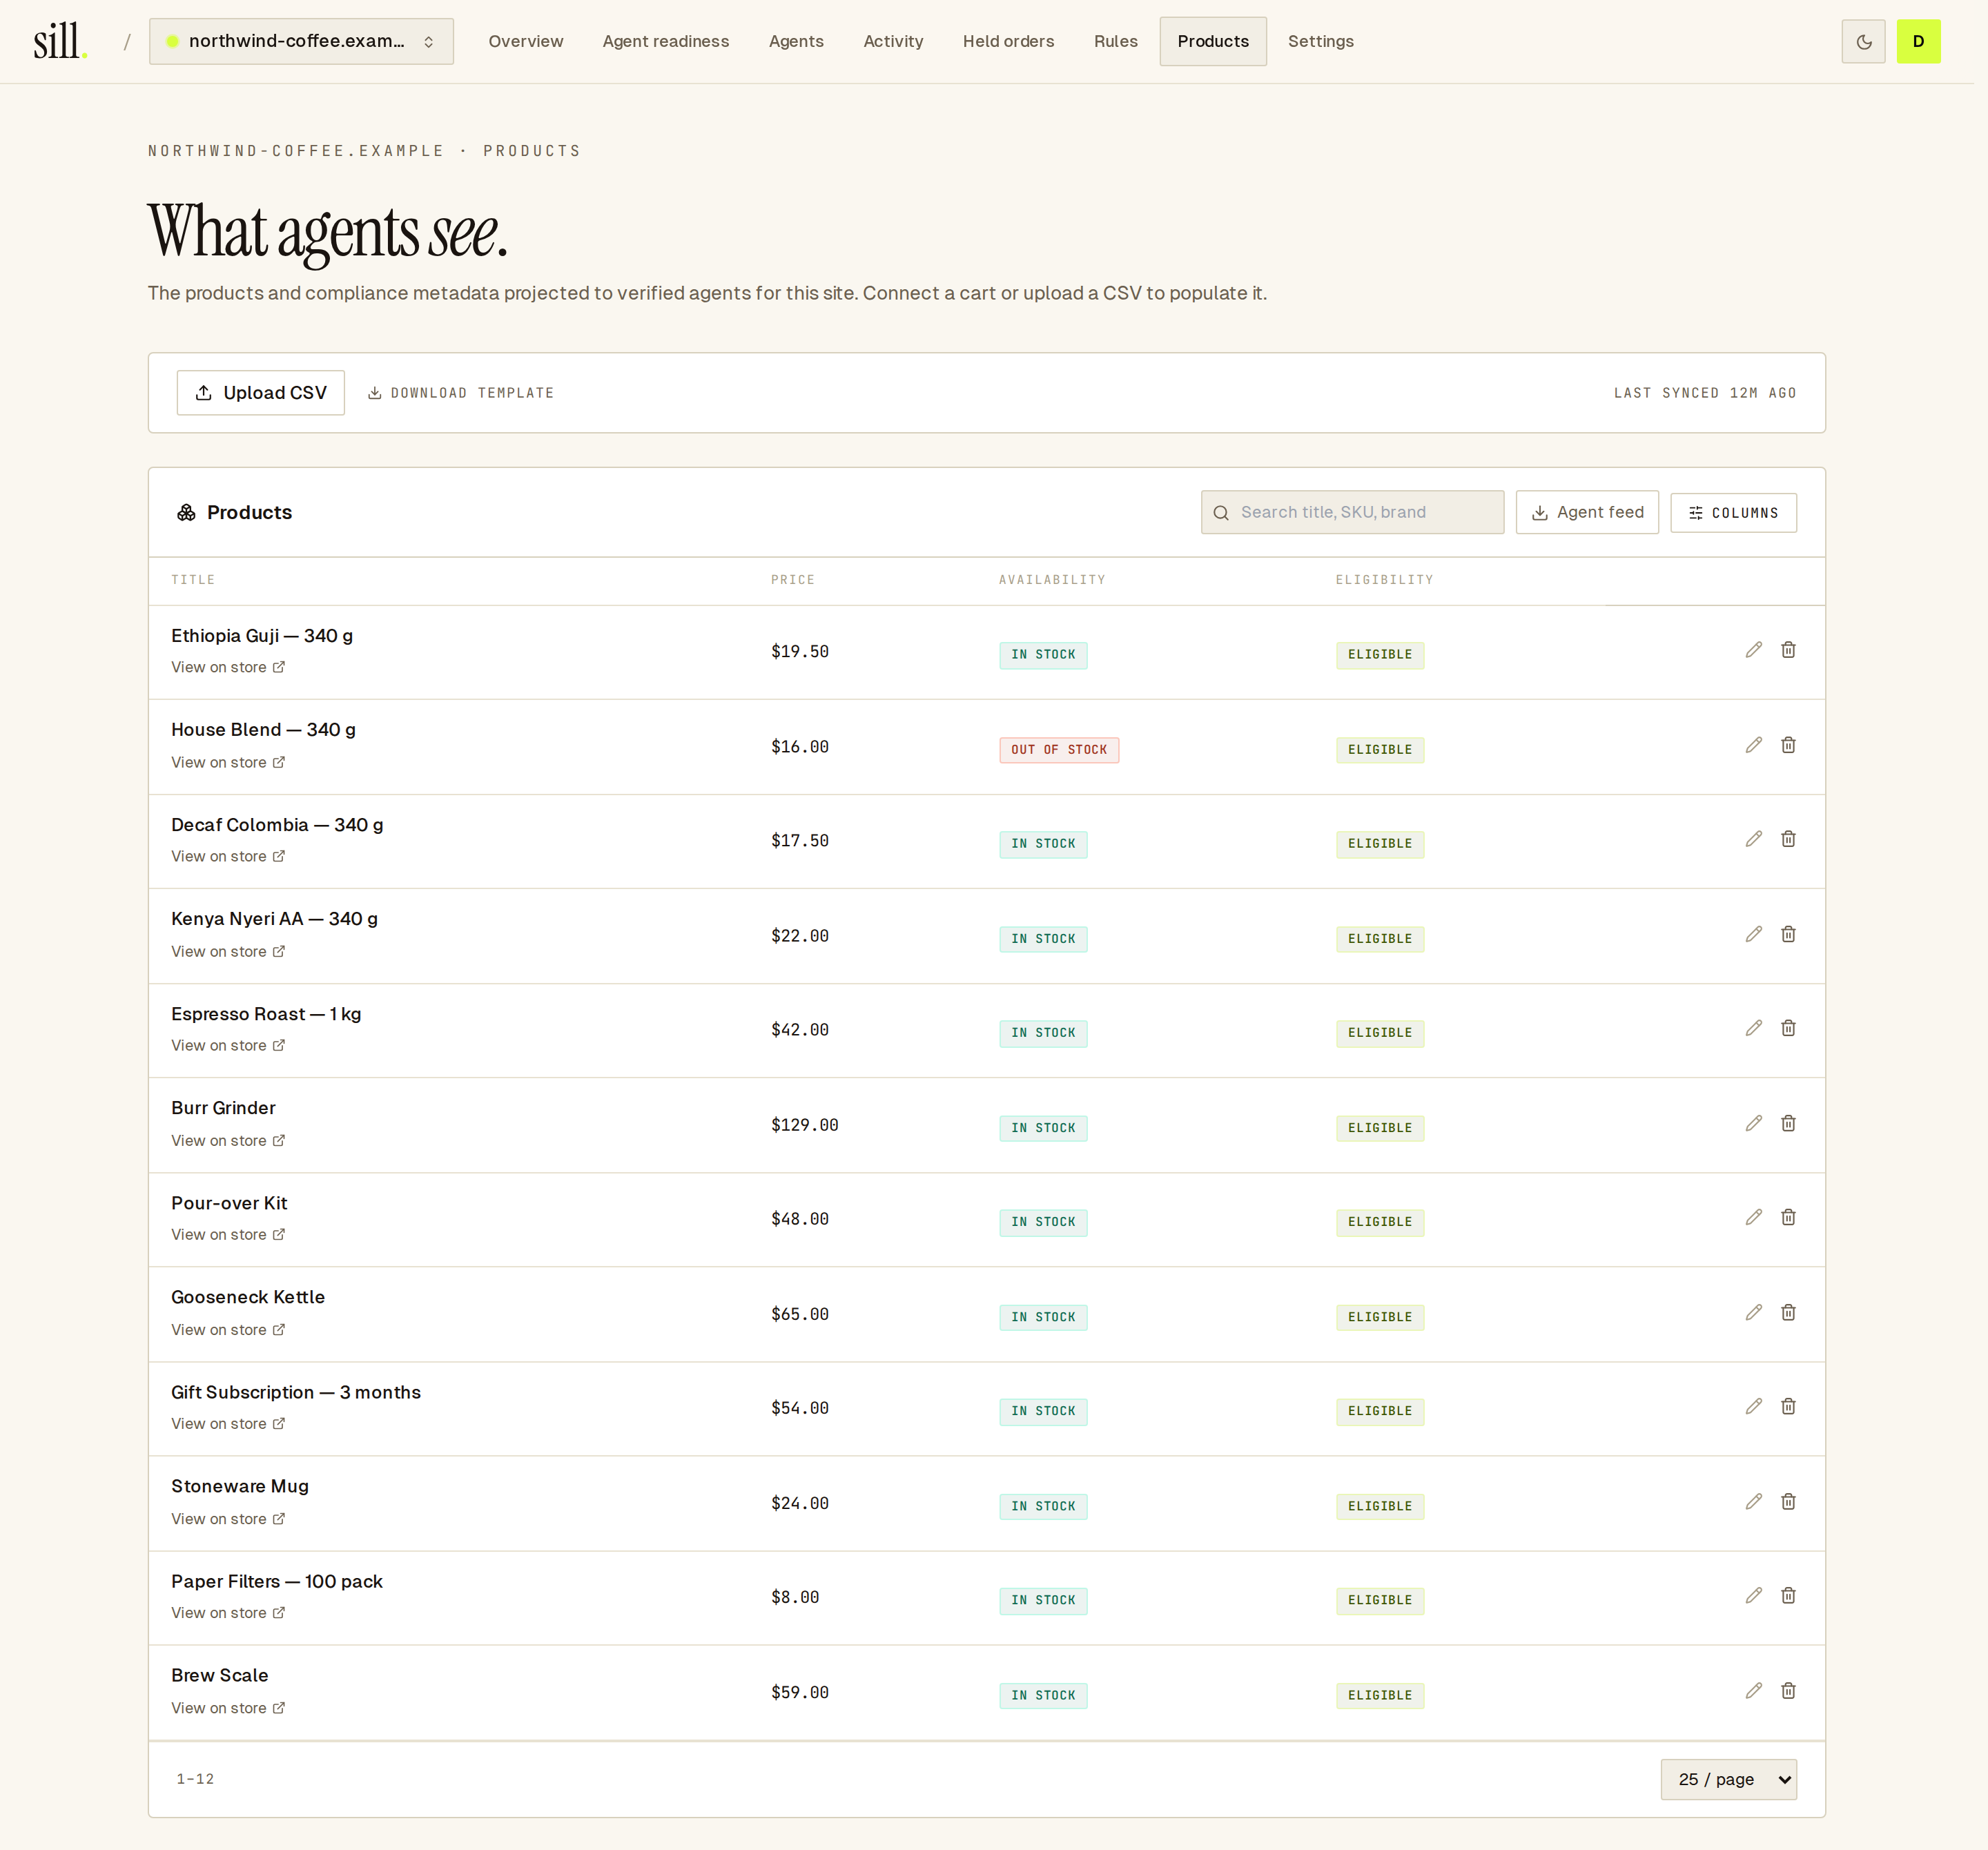View Burr Grinder on store
This screenshot has height=1850, width=1988.
point(228,1140)
